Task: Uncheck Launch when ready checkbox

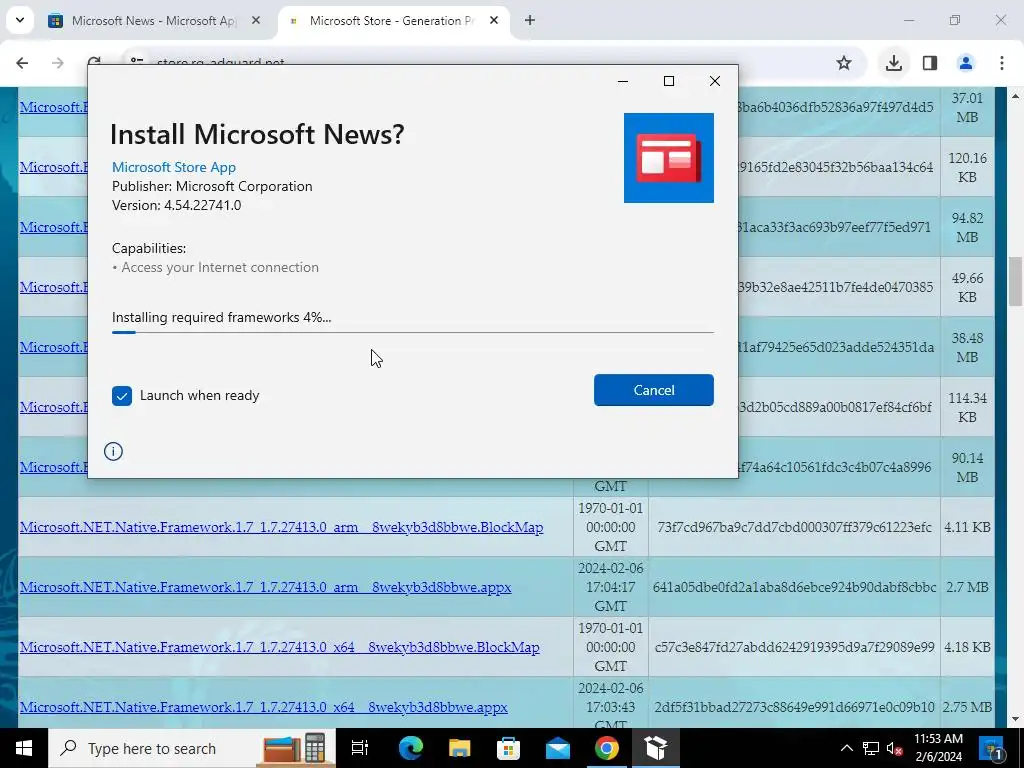Action: pos(121,396)
